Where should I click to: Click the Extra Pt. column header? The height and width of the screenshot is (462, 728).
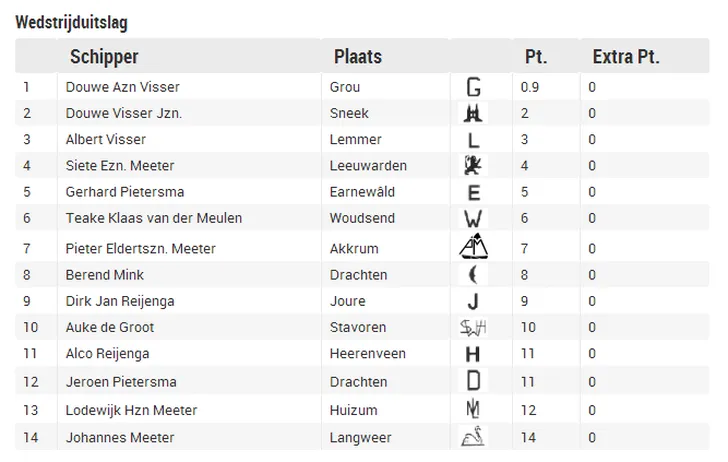[626, 57]
